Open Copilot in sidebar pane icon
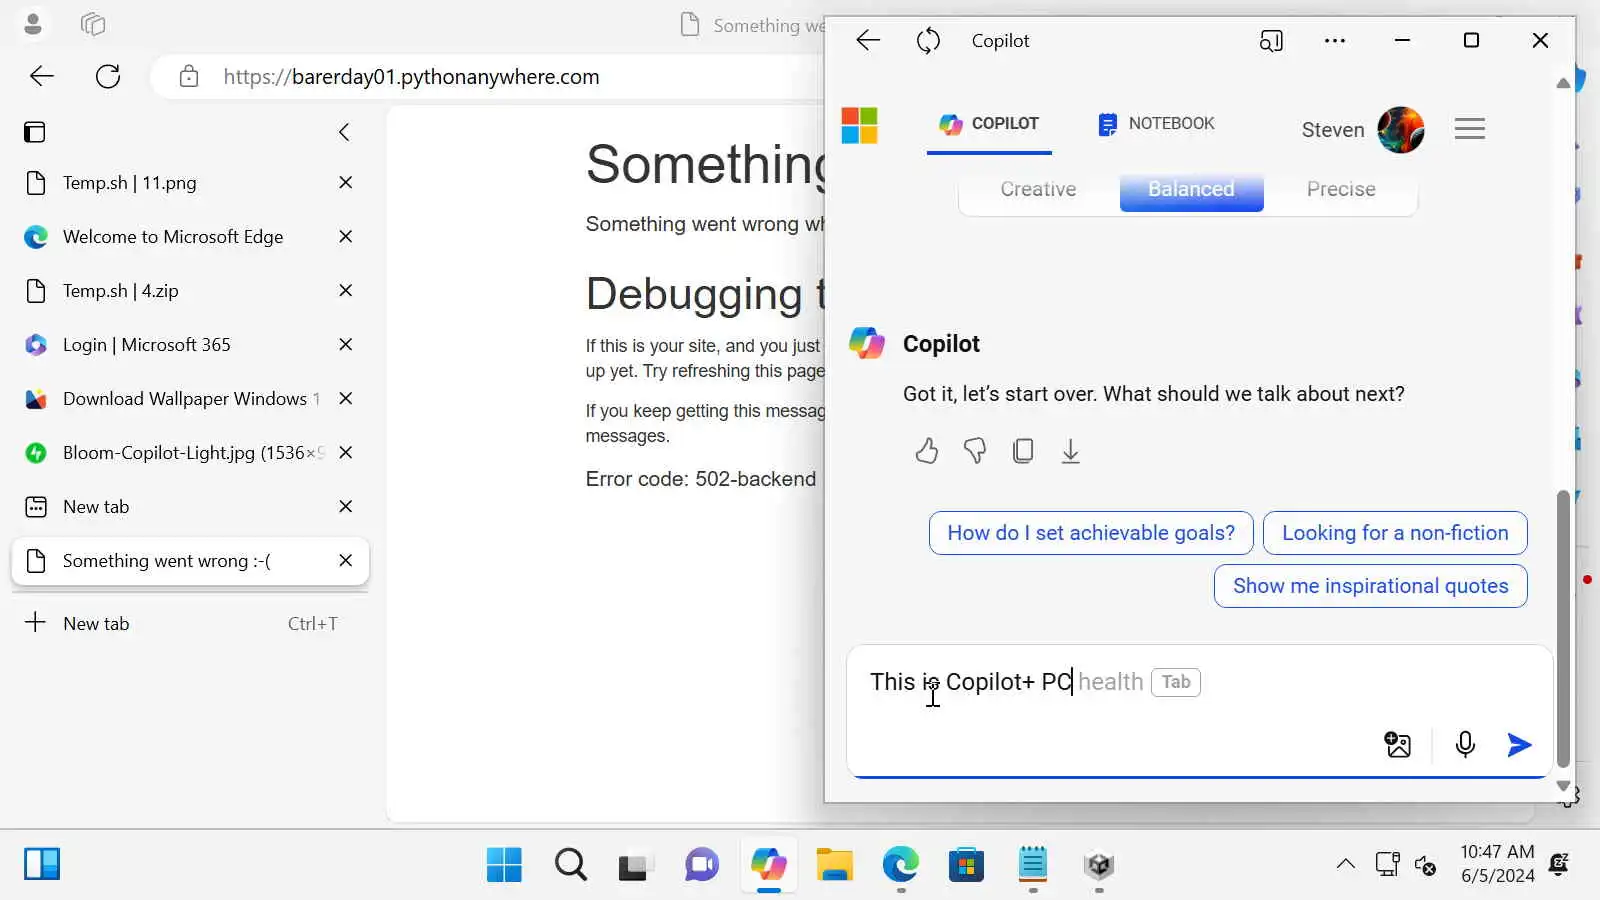1600x900 pixels. coord(1271,41)
